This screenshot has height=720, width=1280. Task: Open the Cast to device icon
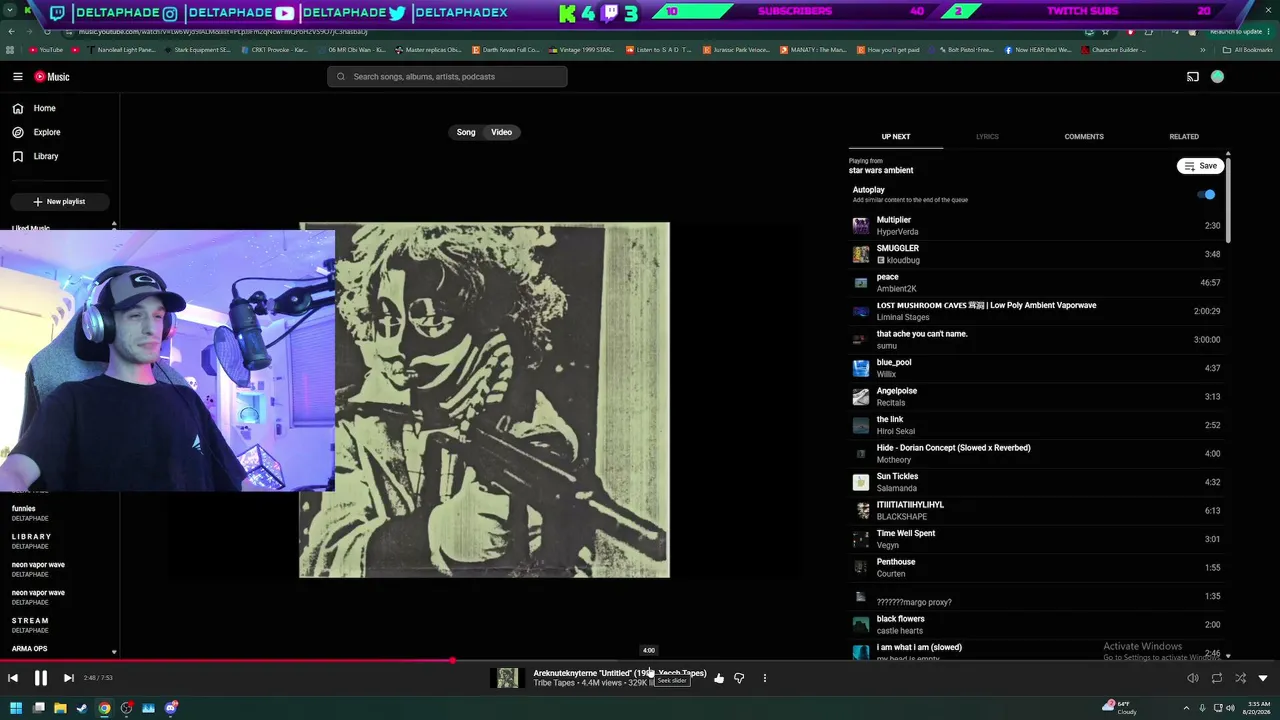1192,77
